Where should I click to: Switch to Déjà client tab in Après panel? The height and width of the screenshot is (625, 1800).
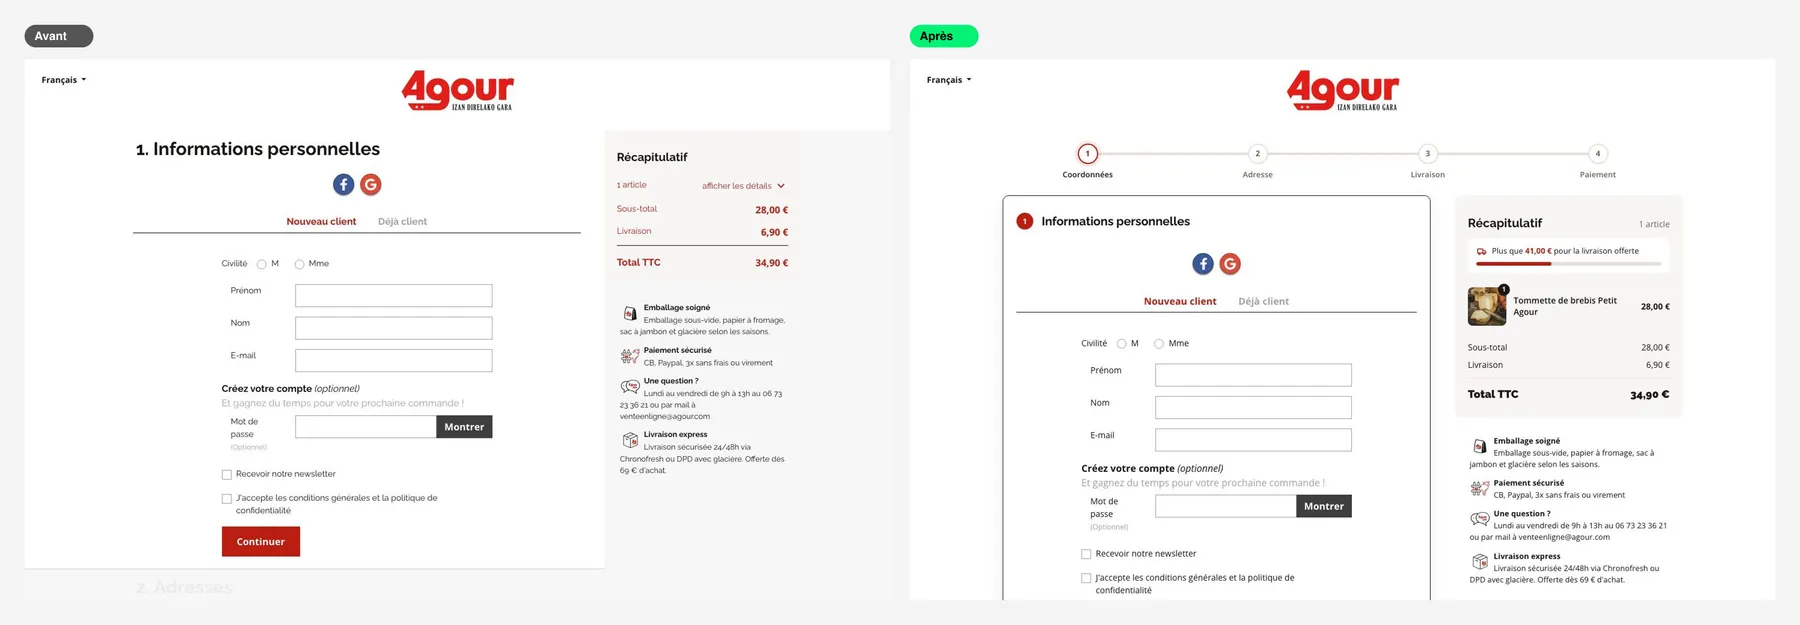[x=1263, y=301]
